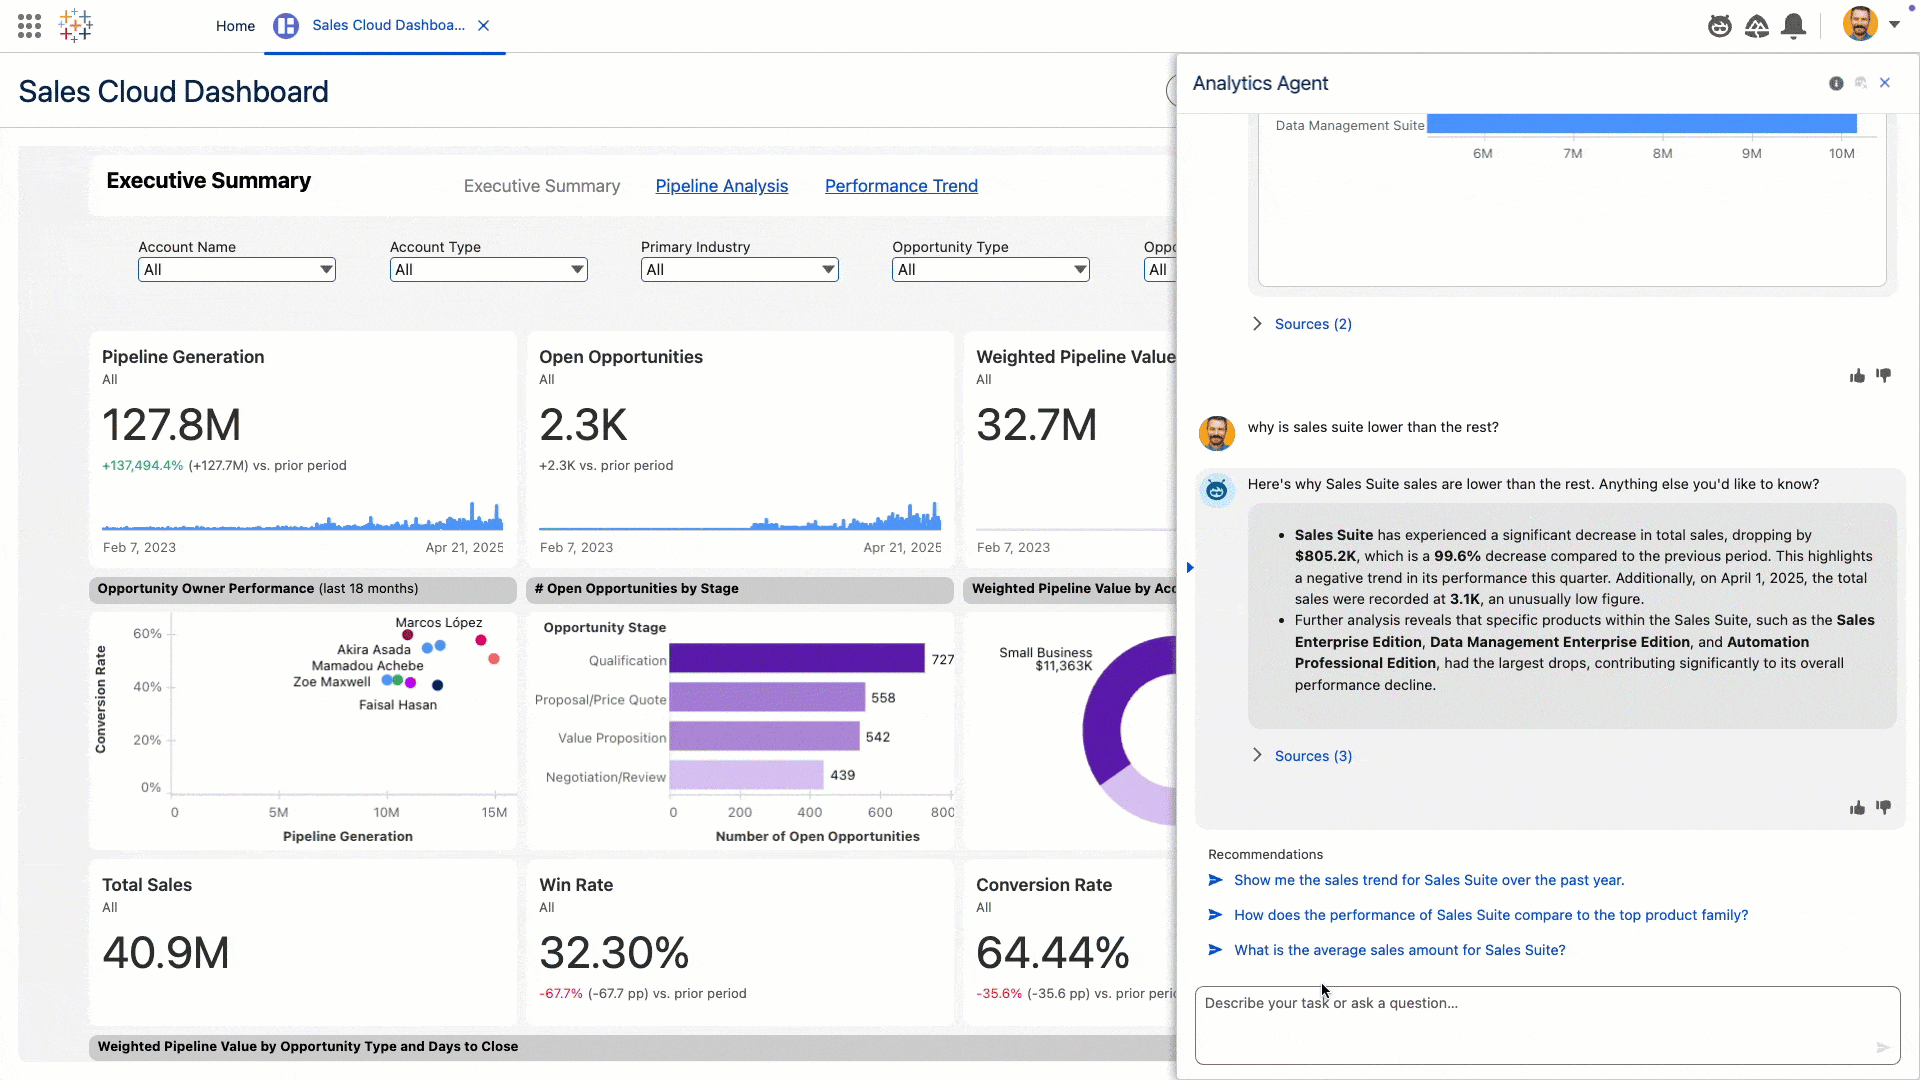Switch to the Performance Trend tab
Screen dimensions: 1920x1080
(901, 186)
